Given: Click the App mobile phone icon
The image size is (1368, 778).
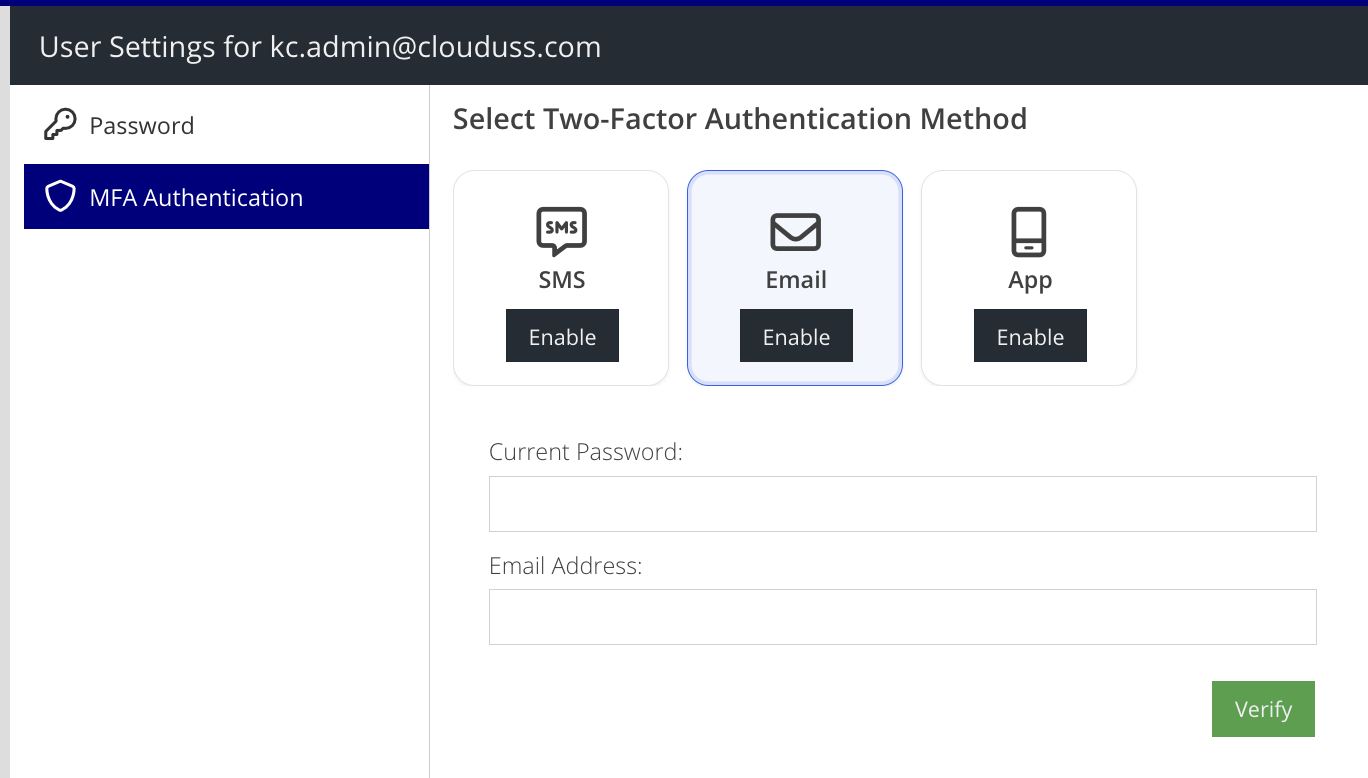Looking at the screenshot, I should coord(1029,232).
